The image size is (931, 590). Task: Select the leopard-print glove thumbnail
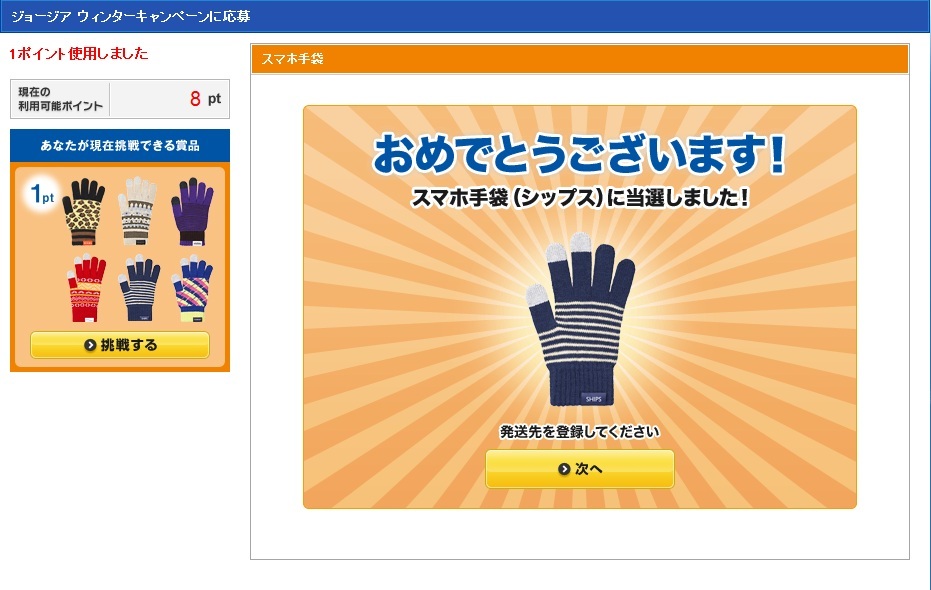tap(84, 211)
